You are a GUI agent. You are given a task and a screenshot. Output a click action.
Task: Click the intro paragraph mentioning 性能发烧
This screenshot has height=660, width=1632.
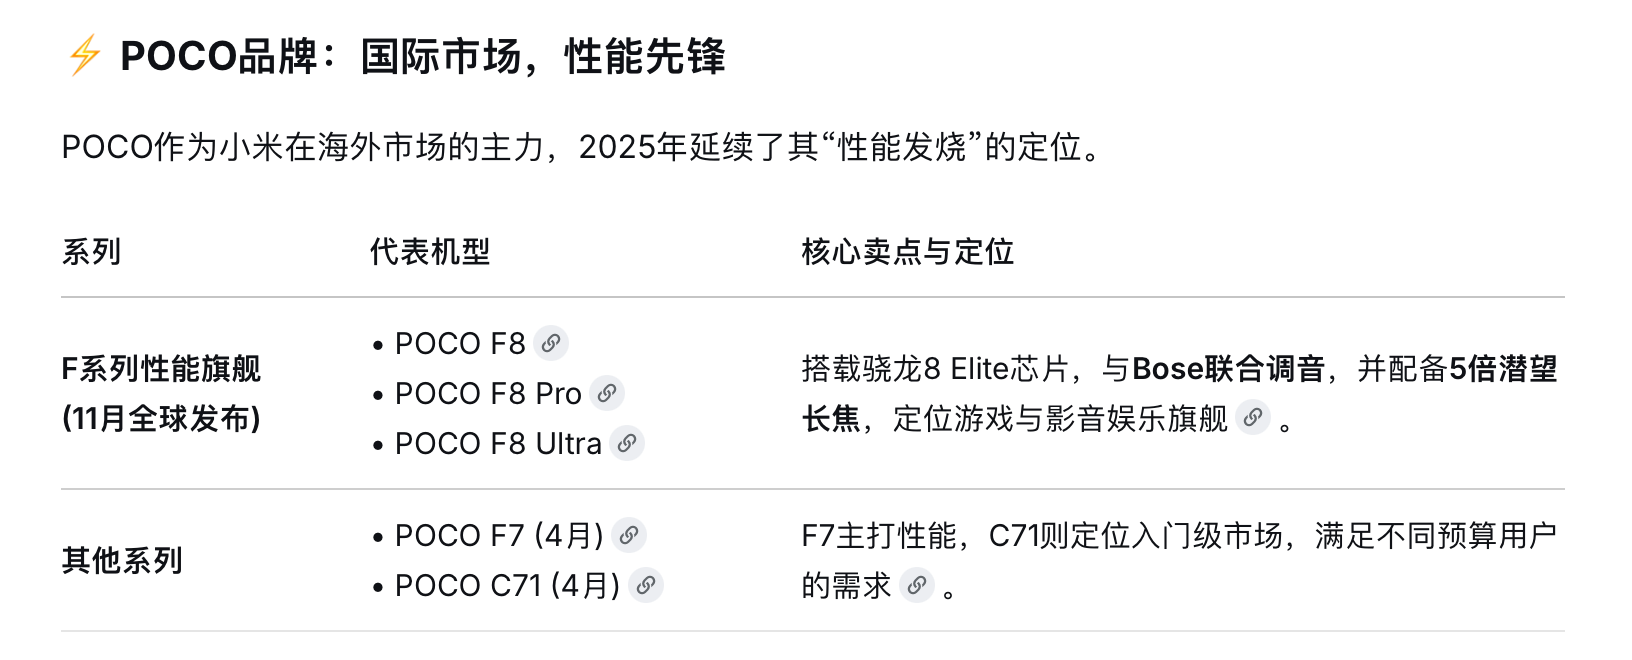[582, 148]
